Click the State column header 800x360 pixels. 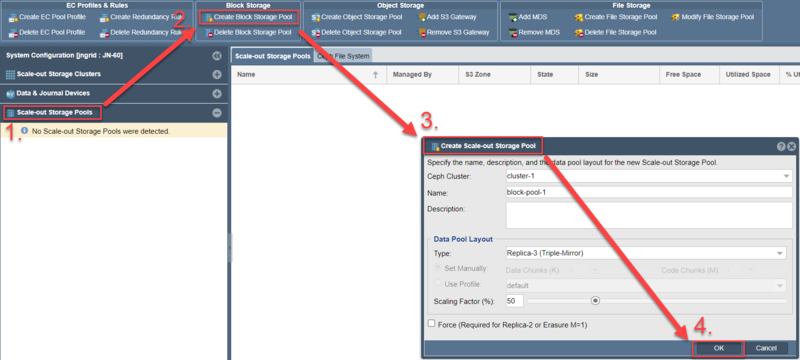(x=554, y=75)
